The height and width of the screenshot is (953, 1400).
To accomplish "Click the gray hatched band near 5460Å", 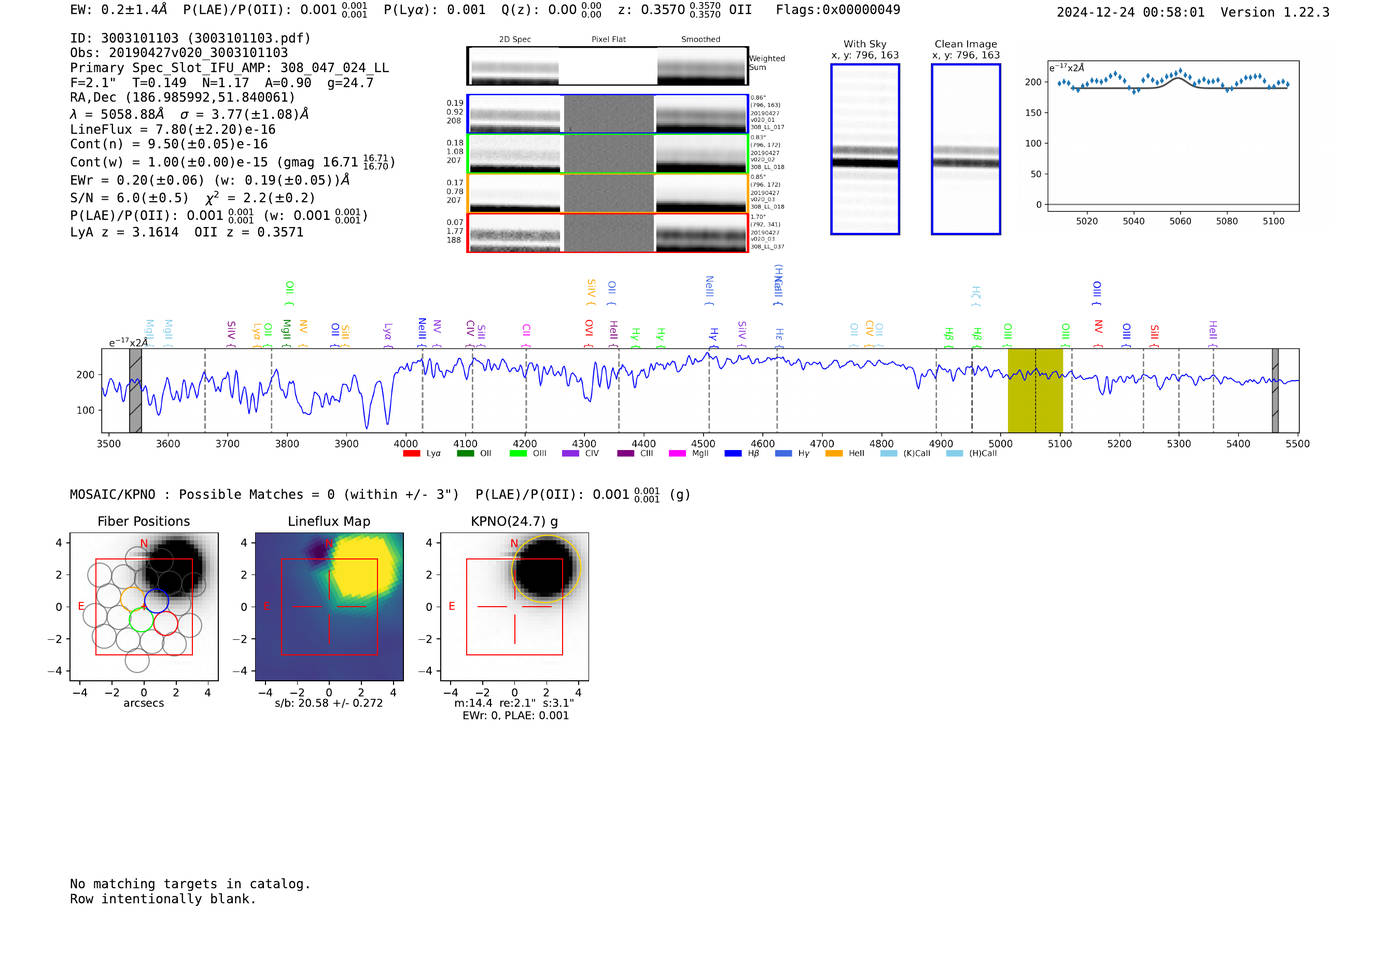I will pyautogui.click(x=1275, y=390).
